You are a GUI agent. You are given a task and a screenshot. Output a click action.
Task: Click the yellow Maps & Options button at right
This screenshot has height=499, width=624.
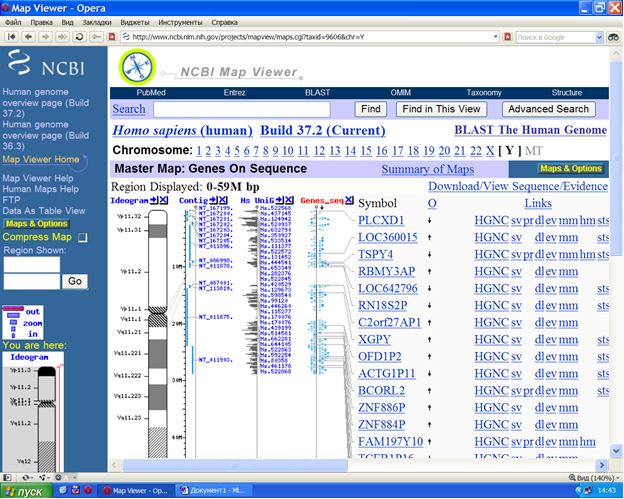(x=571, y=169)
